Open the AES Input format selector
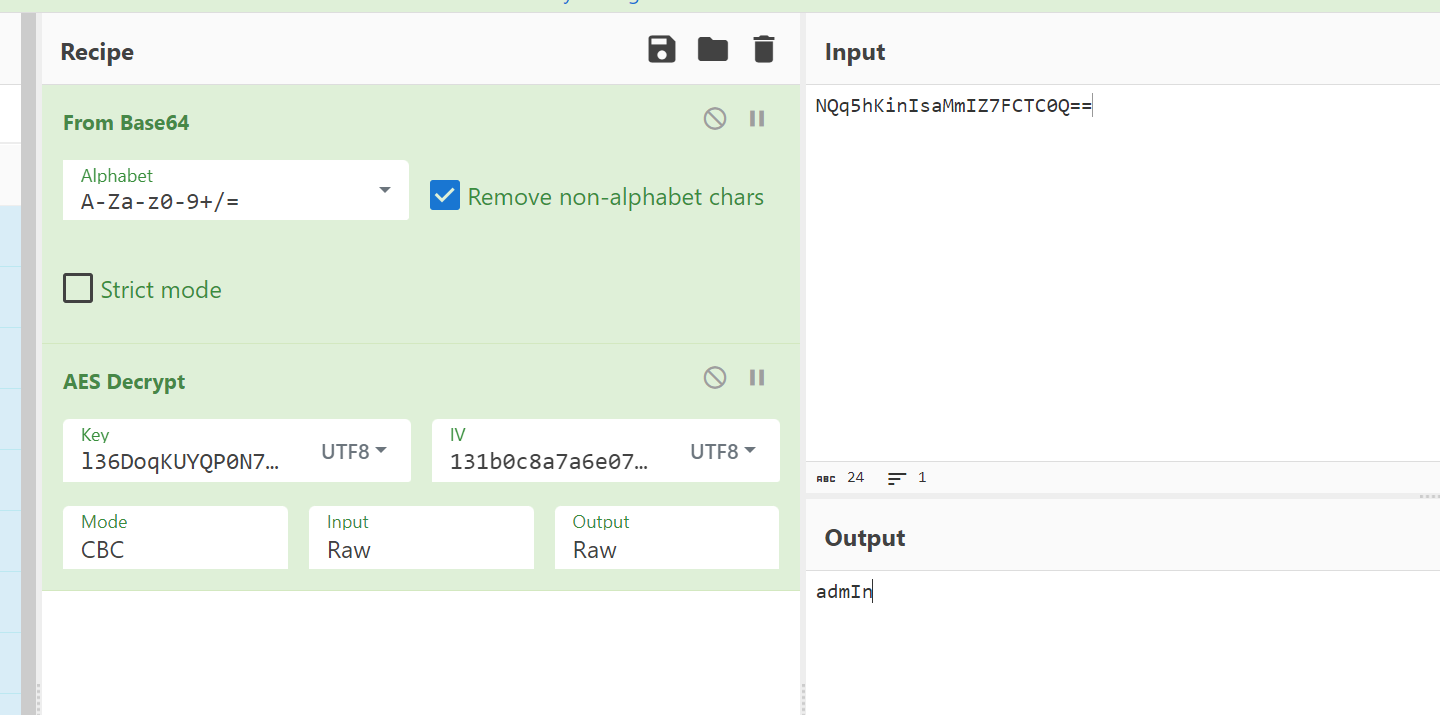1440x715 pixels. point(421,538)
